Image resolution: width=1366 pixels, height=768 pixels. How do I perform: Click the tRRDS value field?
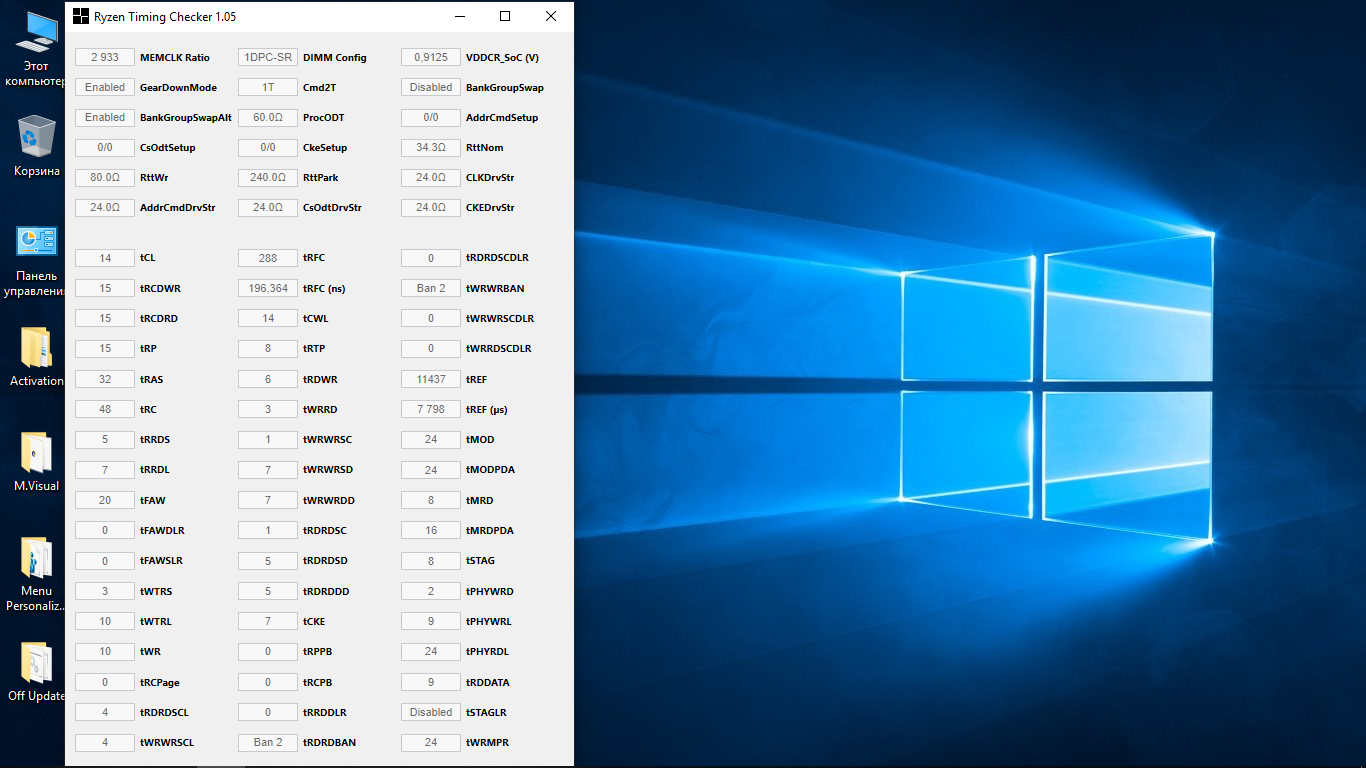click(x=105, y=440)
